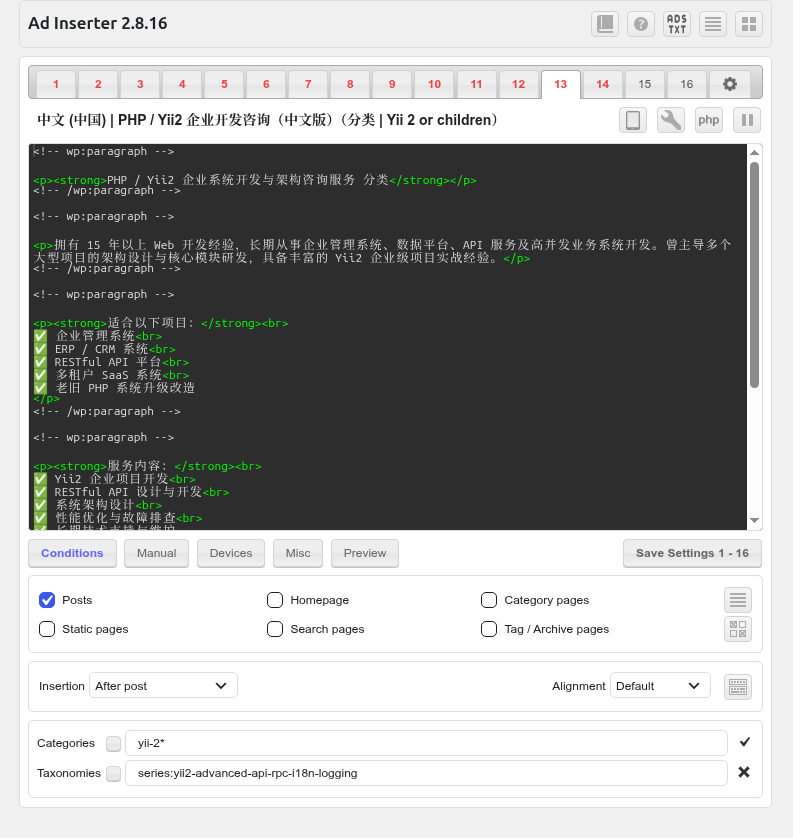Switch to block tab 1
793x838 pixels.
(56, 84)
